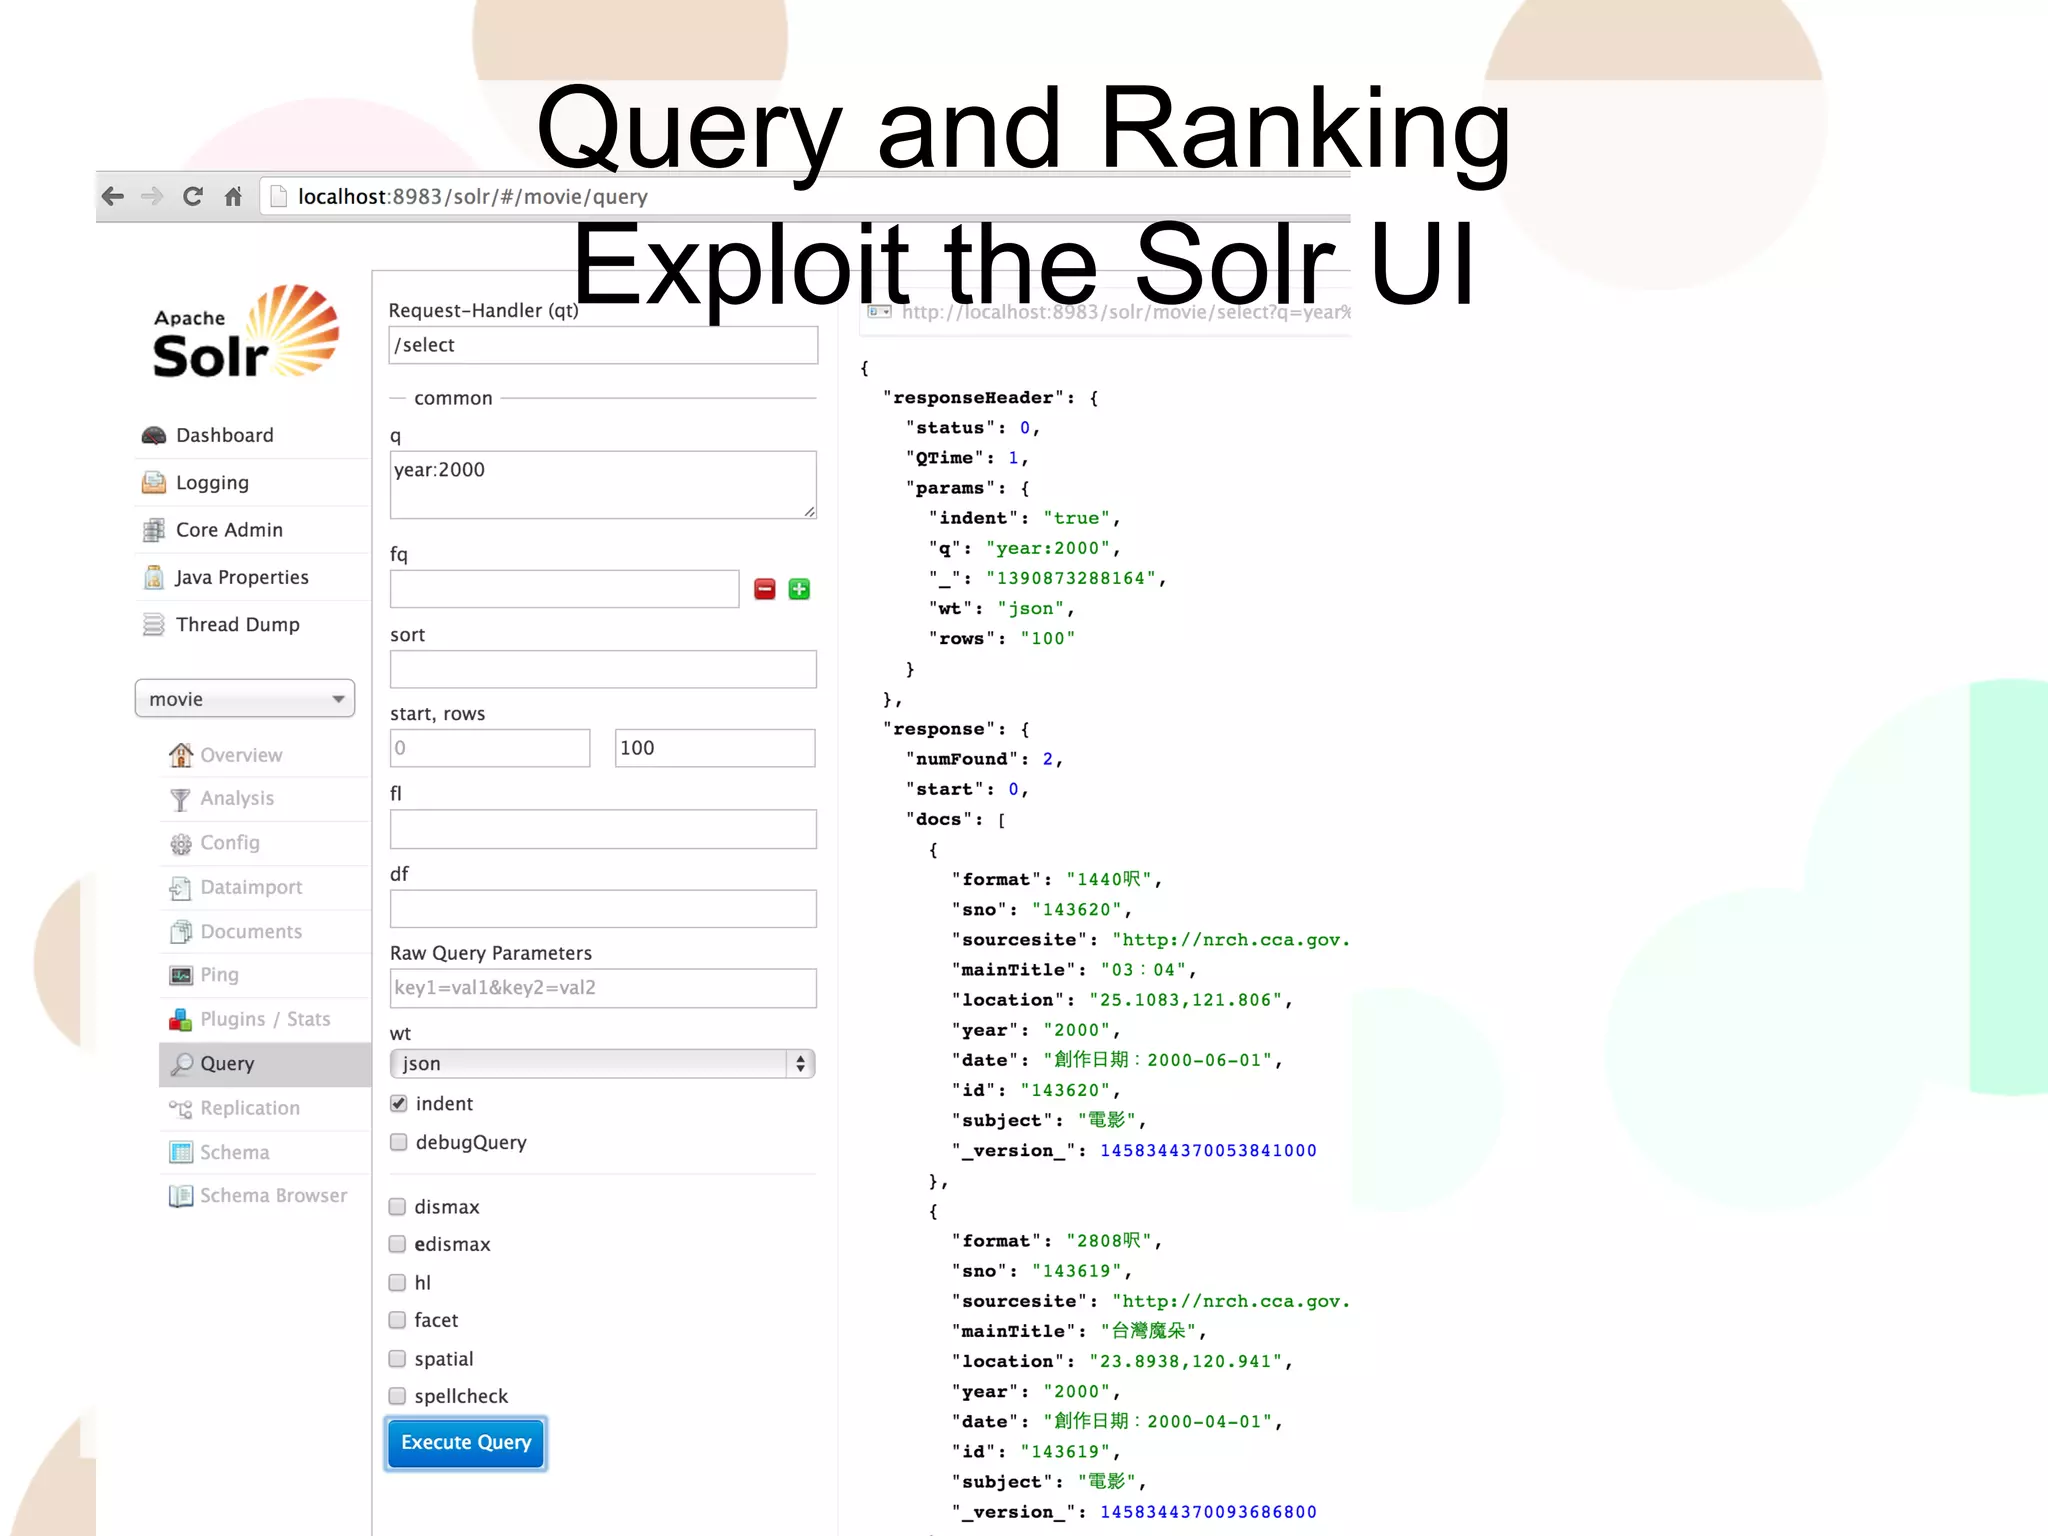This screenshot has width=2048, height=1536.
Task: Open the Dashboard menu item
Action: click(x=225, y=435)
